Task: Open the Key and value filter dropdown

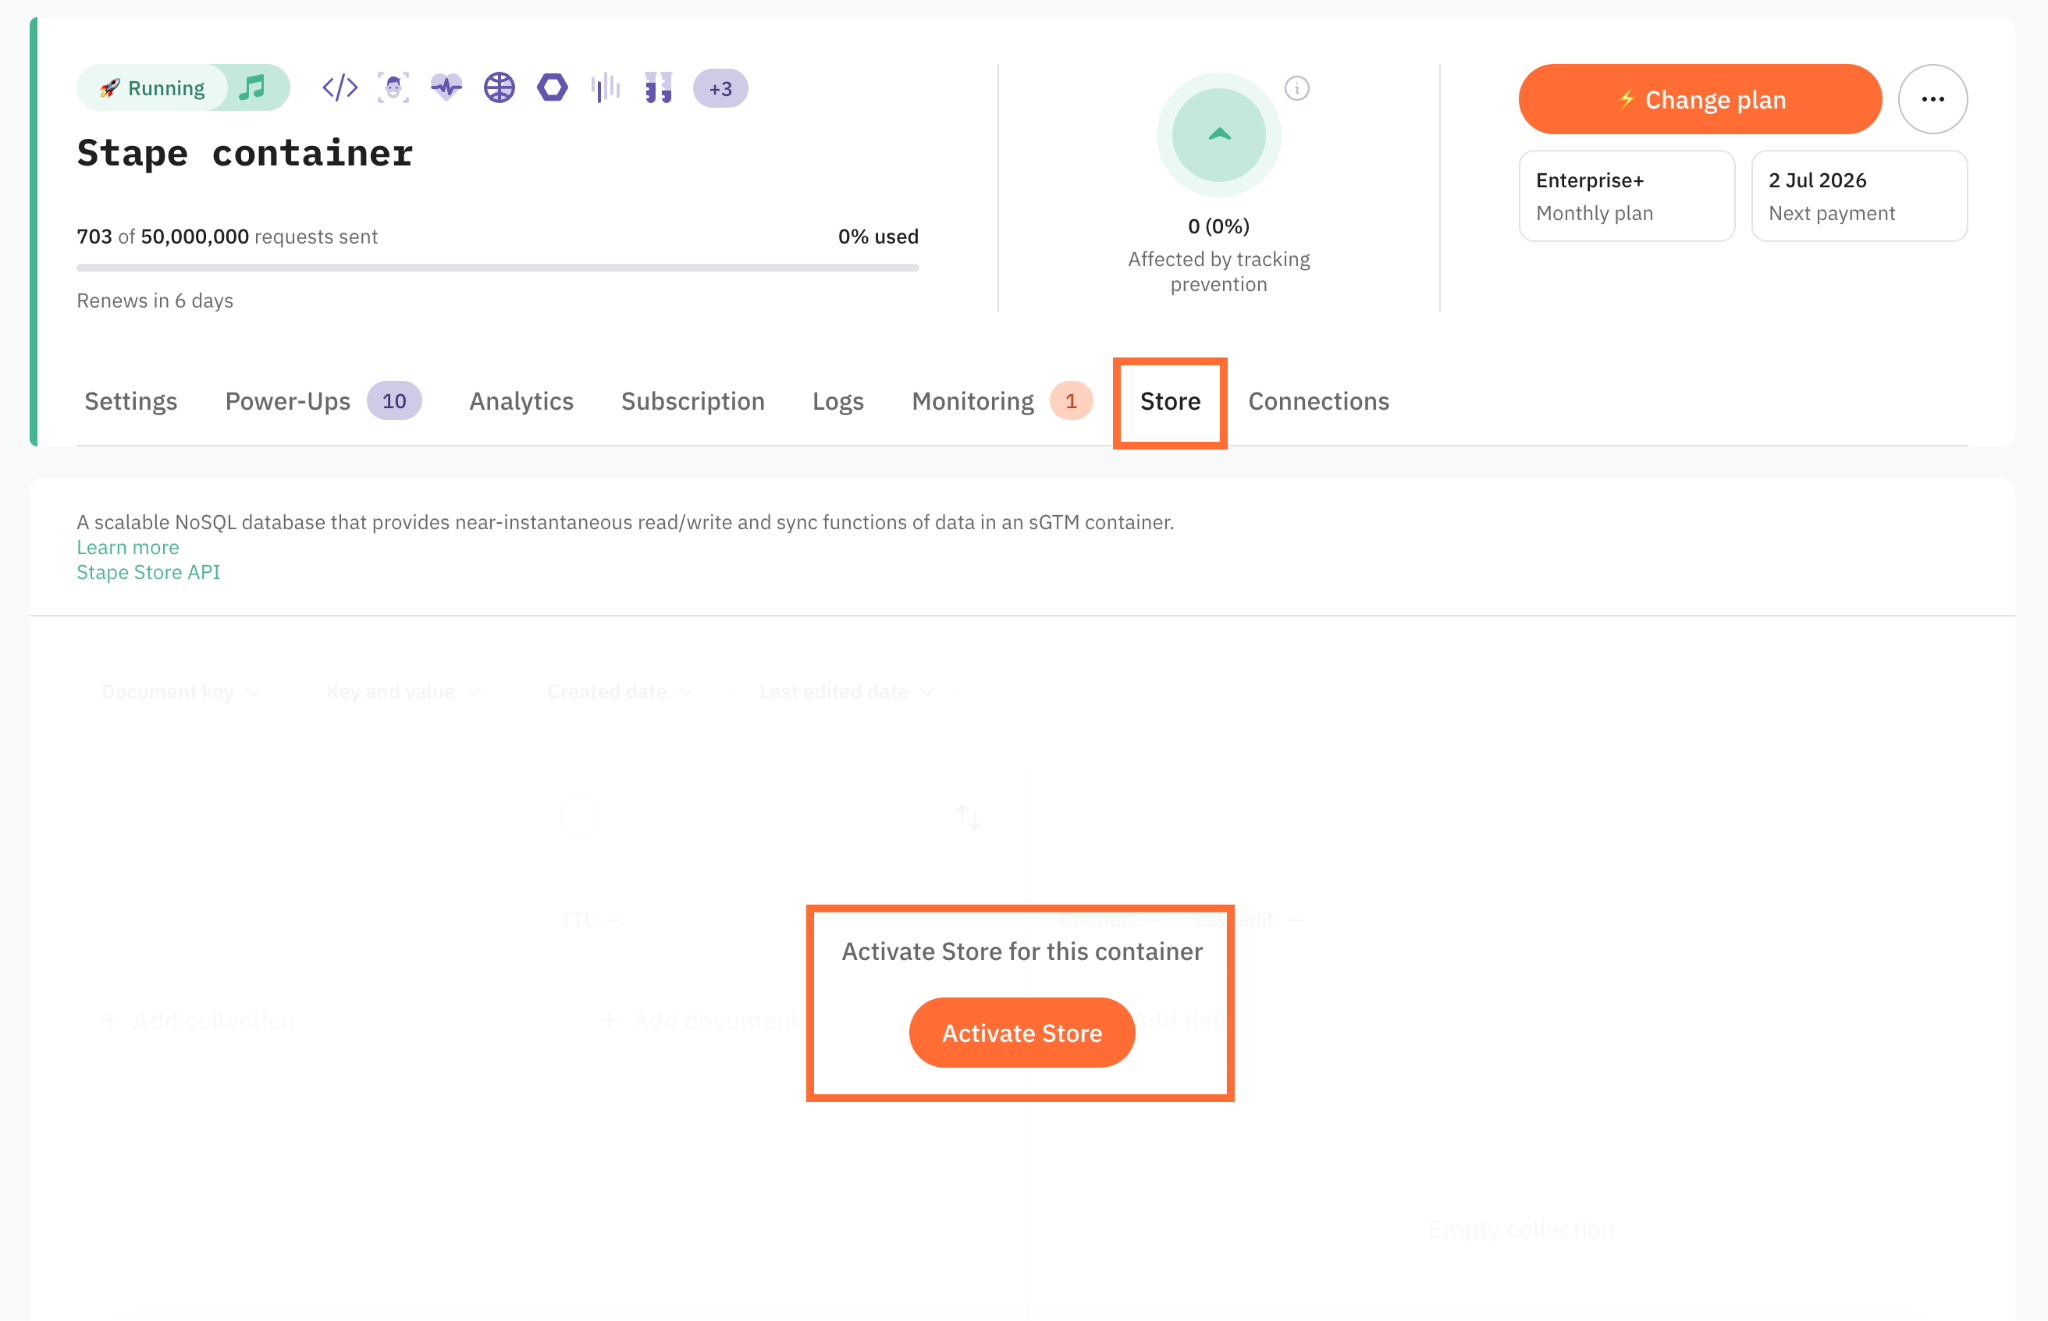Action: click(404, 692)
